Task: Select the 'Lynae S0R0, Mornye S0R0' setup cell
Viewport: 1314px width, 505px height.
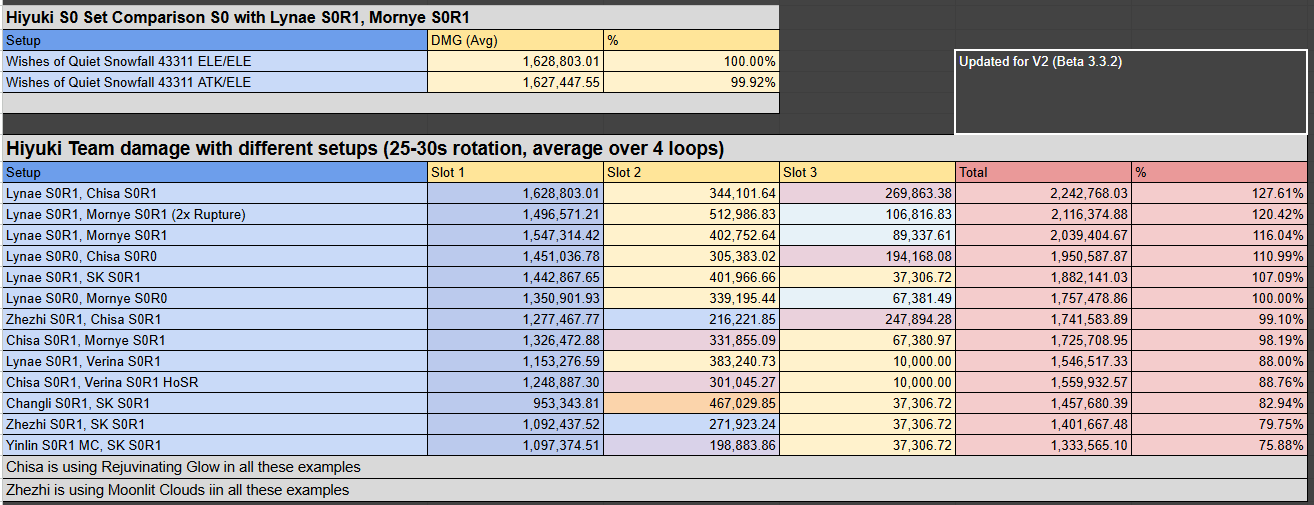Action: coord(215,298)
